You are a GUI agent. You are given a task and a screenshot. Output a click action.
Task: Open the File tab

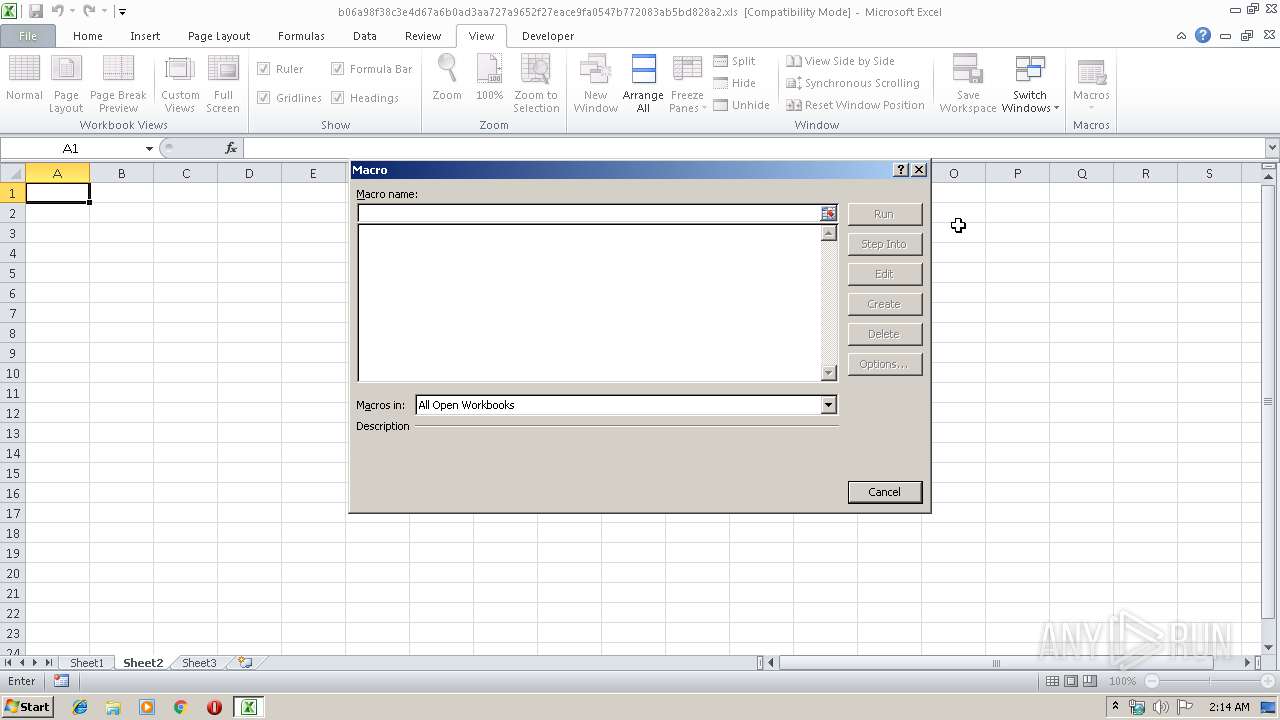(x=28, y=35)
